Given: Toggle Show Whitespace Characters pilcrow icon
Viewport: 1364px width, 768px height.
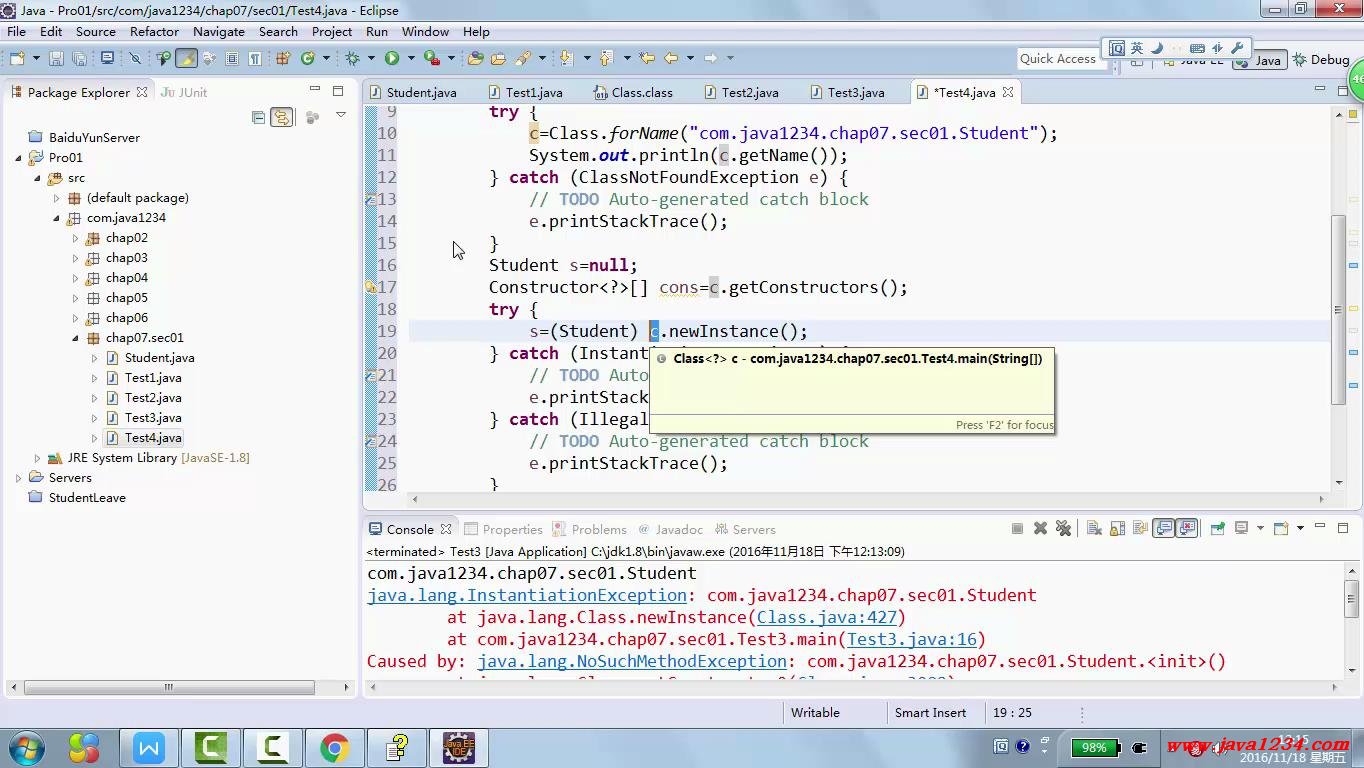Looking at the screenshot, I should click(255, 58).
